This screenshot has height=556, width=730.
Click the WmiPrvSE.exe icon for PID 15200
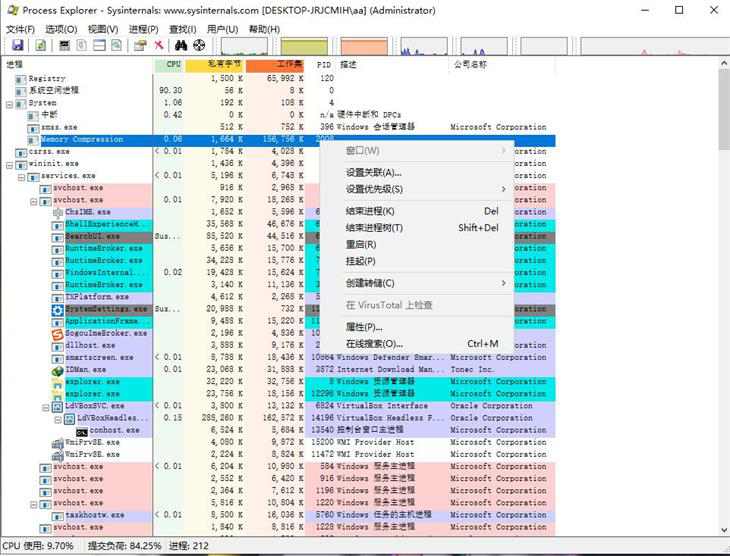57,443
